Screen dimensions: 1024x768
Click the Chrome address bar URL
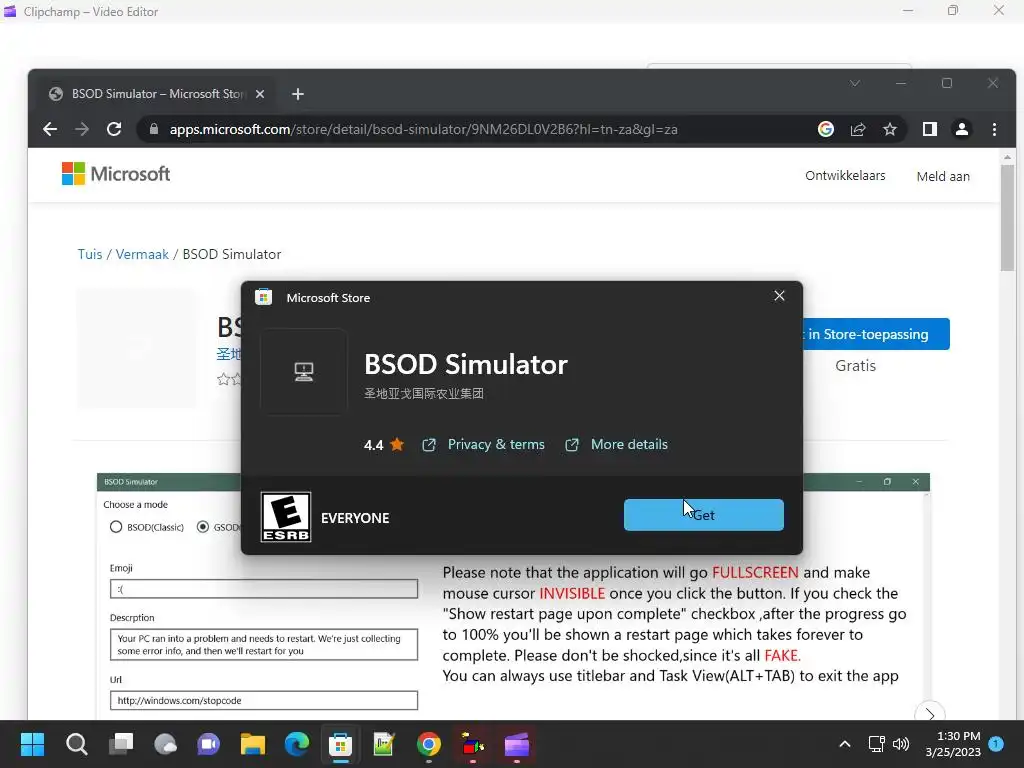coord(423,129)
